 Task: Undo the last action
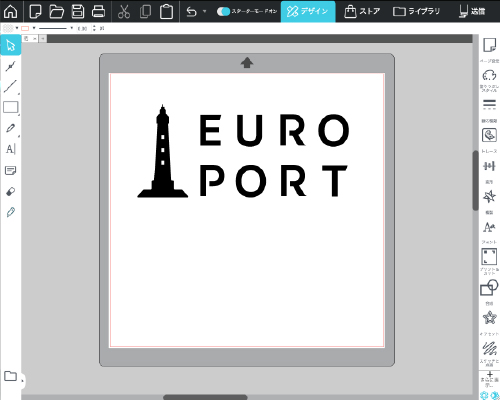pos(192,11)
